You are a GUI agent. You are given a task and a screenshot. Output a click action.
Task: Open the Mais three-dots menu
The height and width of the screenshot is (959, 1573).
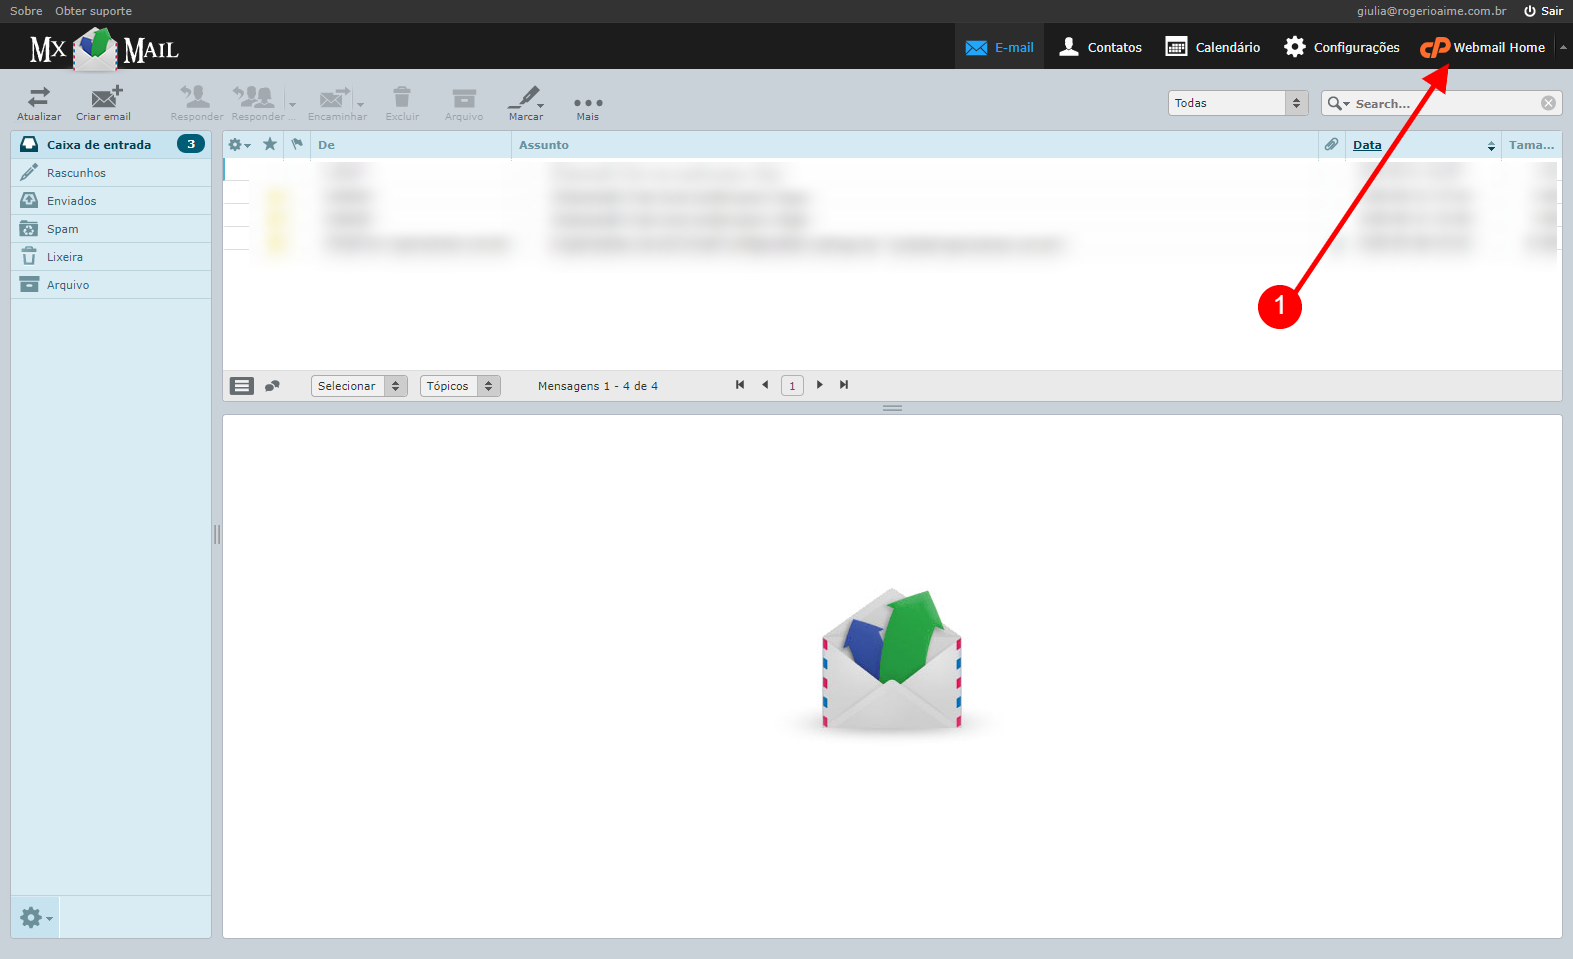[588, 103]
